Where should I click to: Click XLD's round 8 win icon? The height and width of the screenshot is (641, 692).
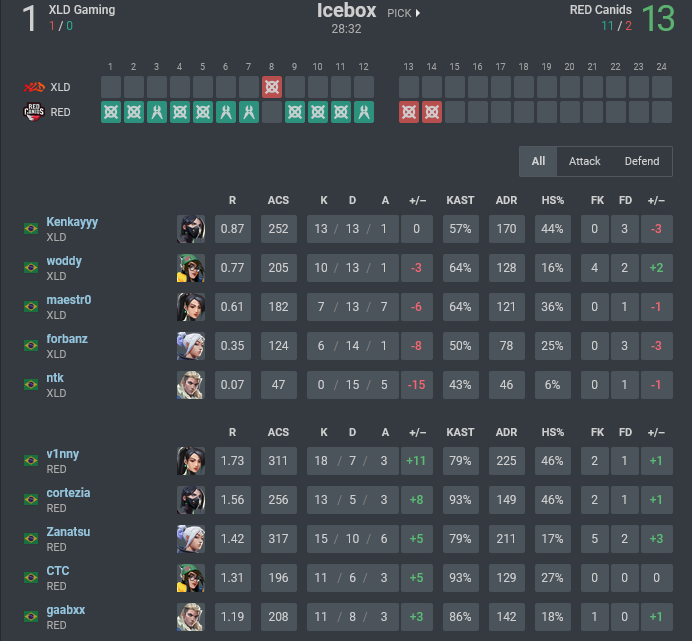272,87
